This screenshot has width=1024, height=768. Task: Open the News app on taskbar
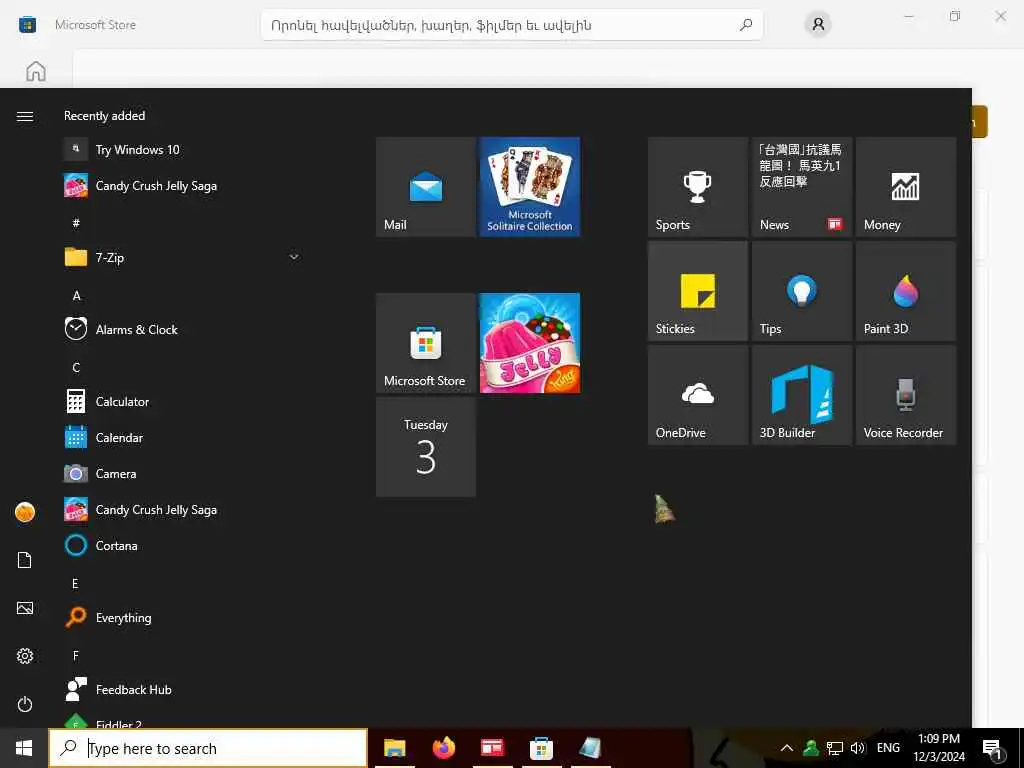click(492, 748)
